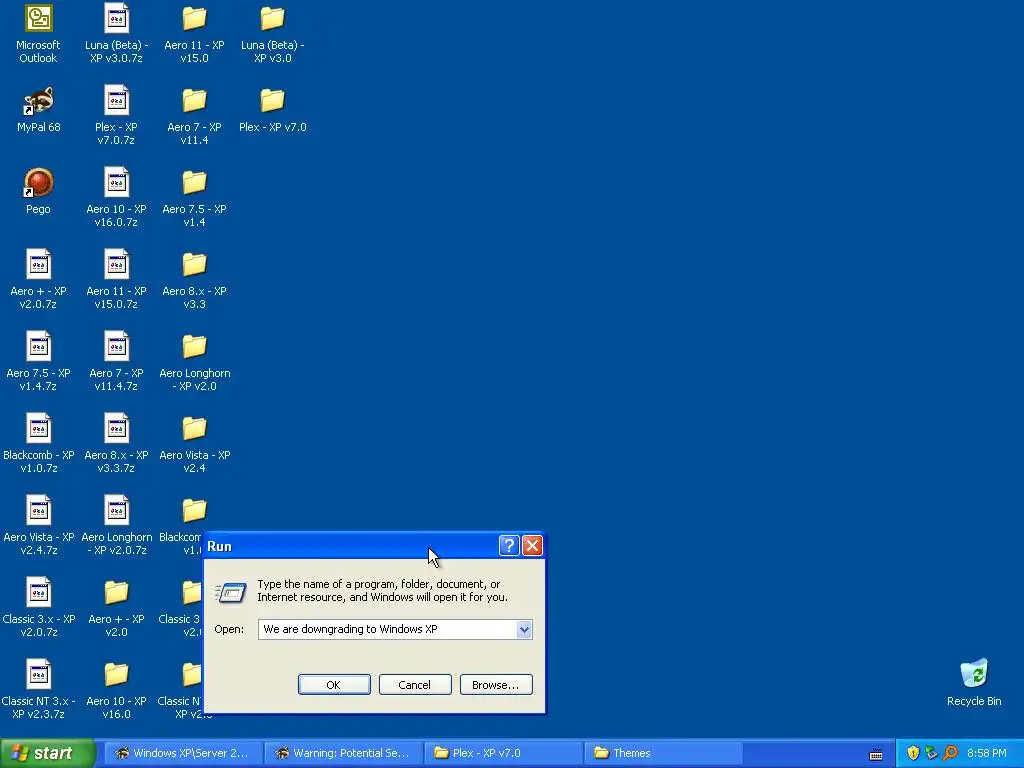Select the Aero 8.x - XP v3.3 folder
1024x768 pixels.
tap(194, 280)
